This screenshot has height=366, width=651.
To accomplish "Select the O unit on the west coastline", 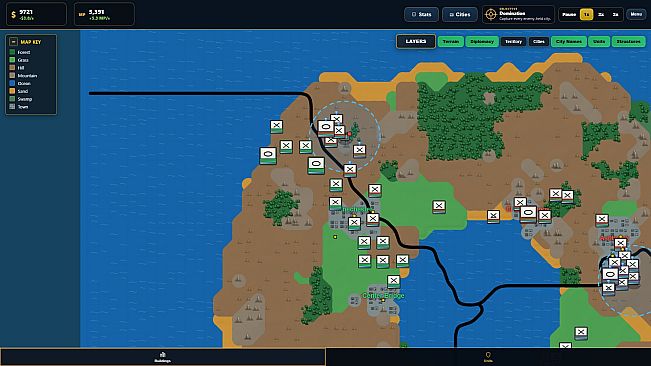I will tap(268, 155).
